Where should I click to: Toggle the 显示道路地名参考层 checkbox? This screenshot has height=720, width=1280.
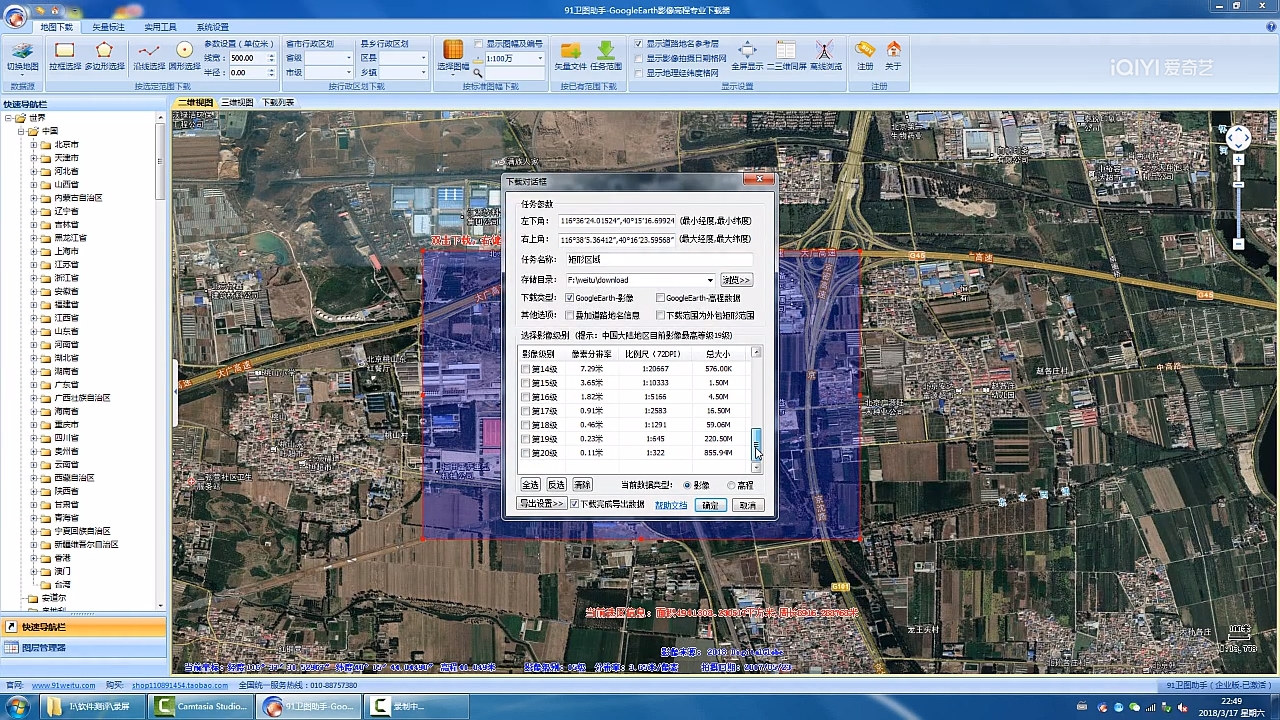point(638,44)
